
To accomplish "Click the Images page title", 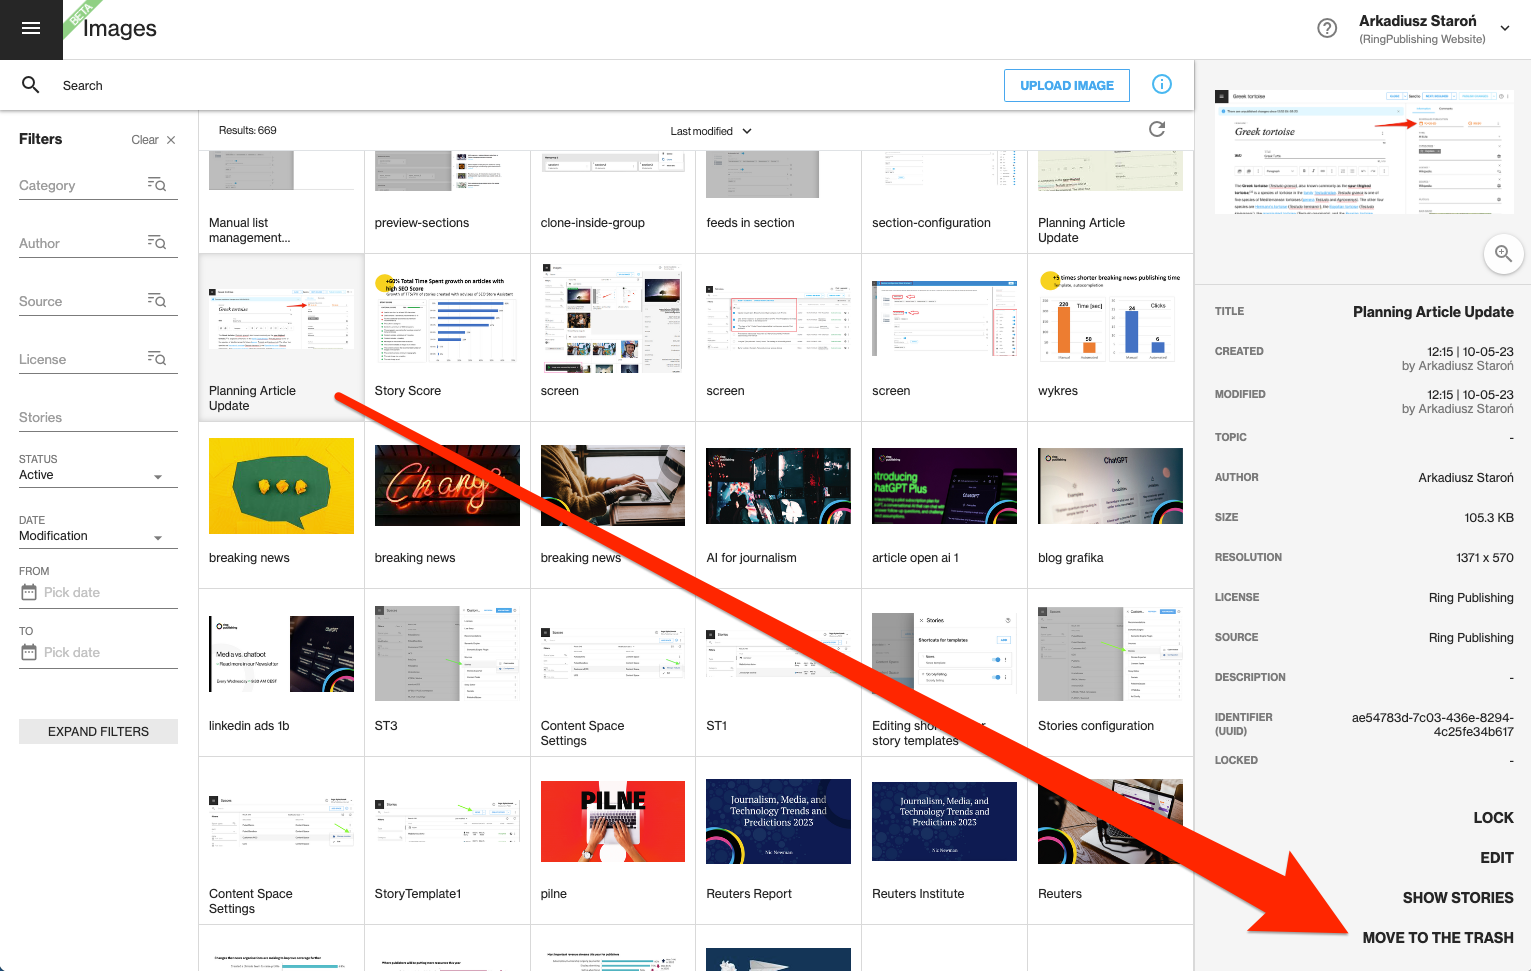I will (120, 29).
